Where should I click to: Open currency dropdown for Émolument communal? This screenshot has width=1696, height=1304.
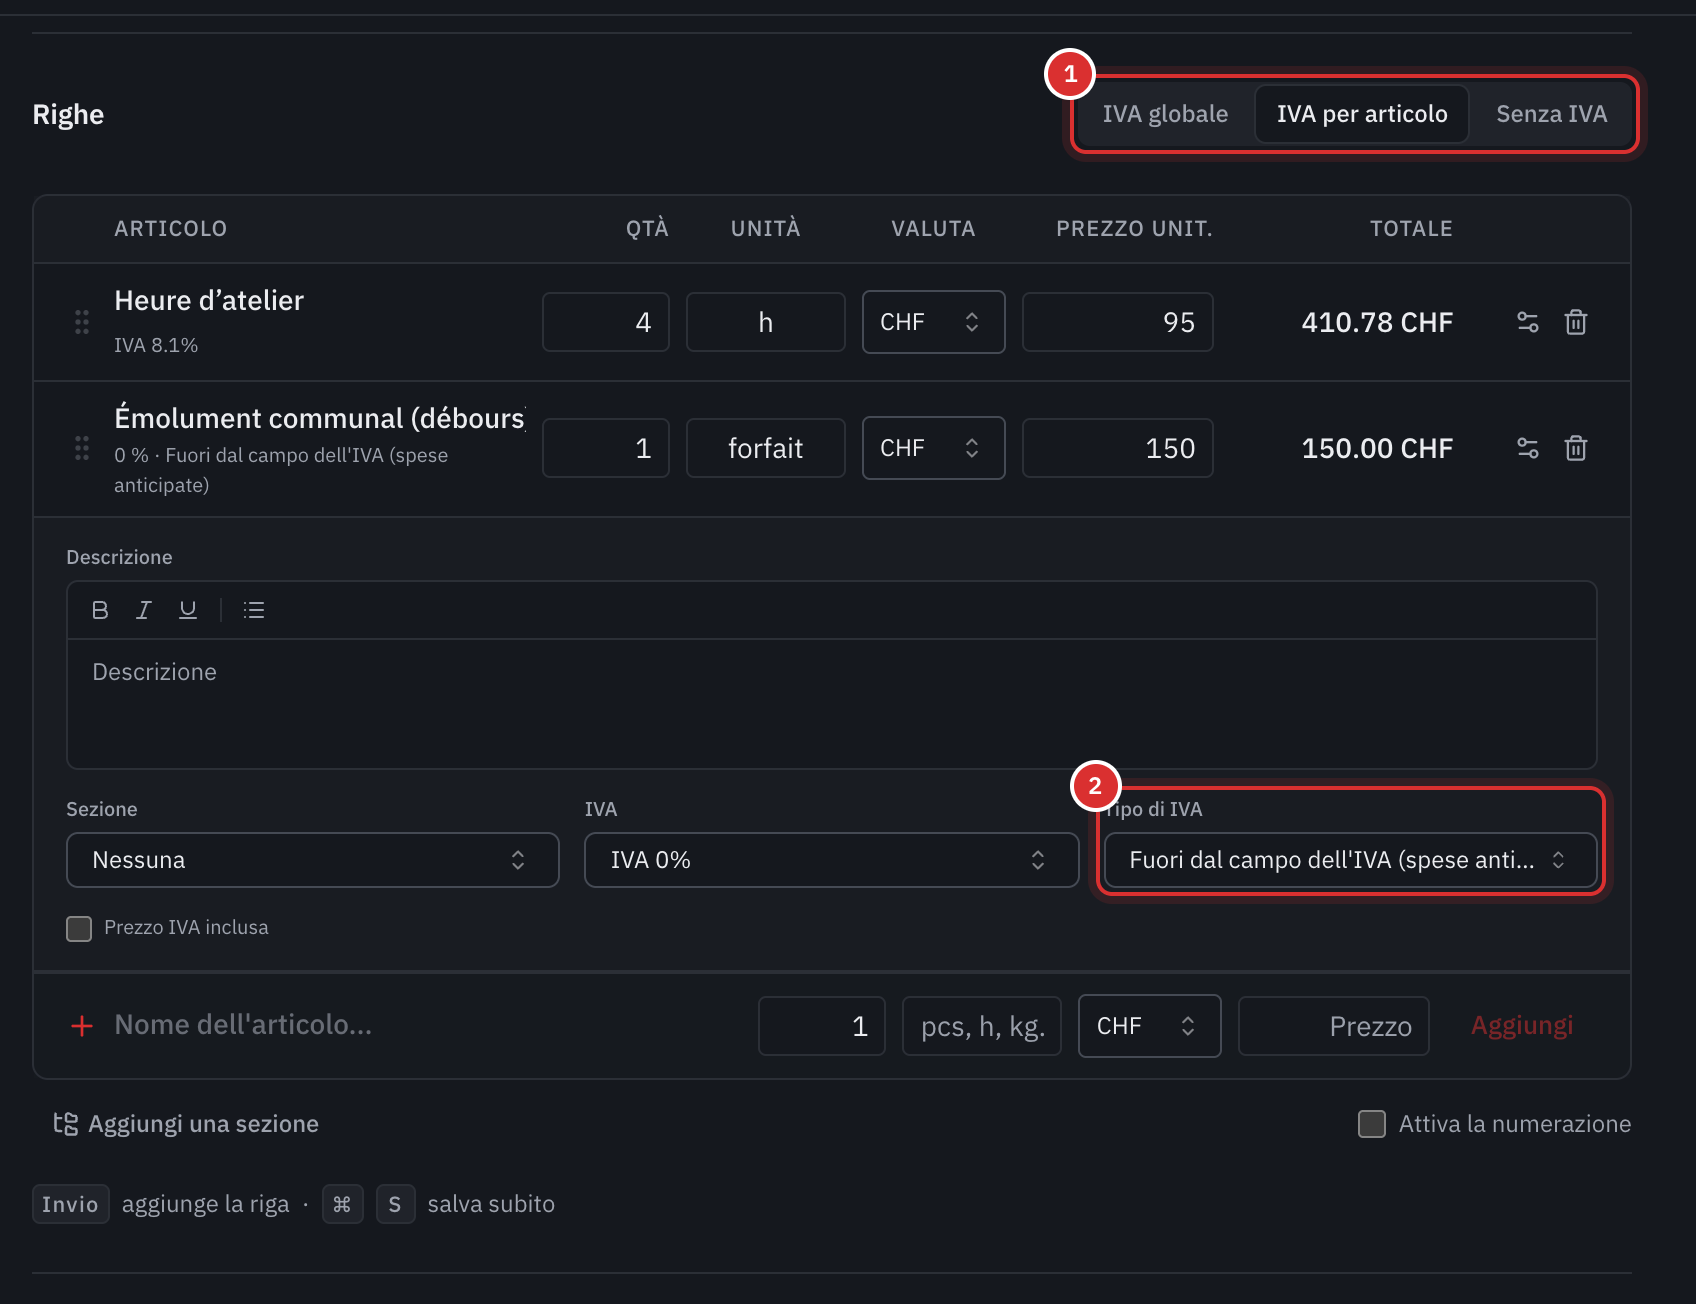tap(933, 448)
